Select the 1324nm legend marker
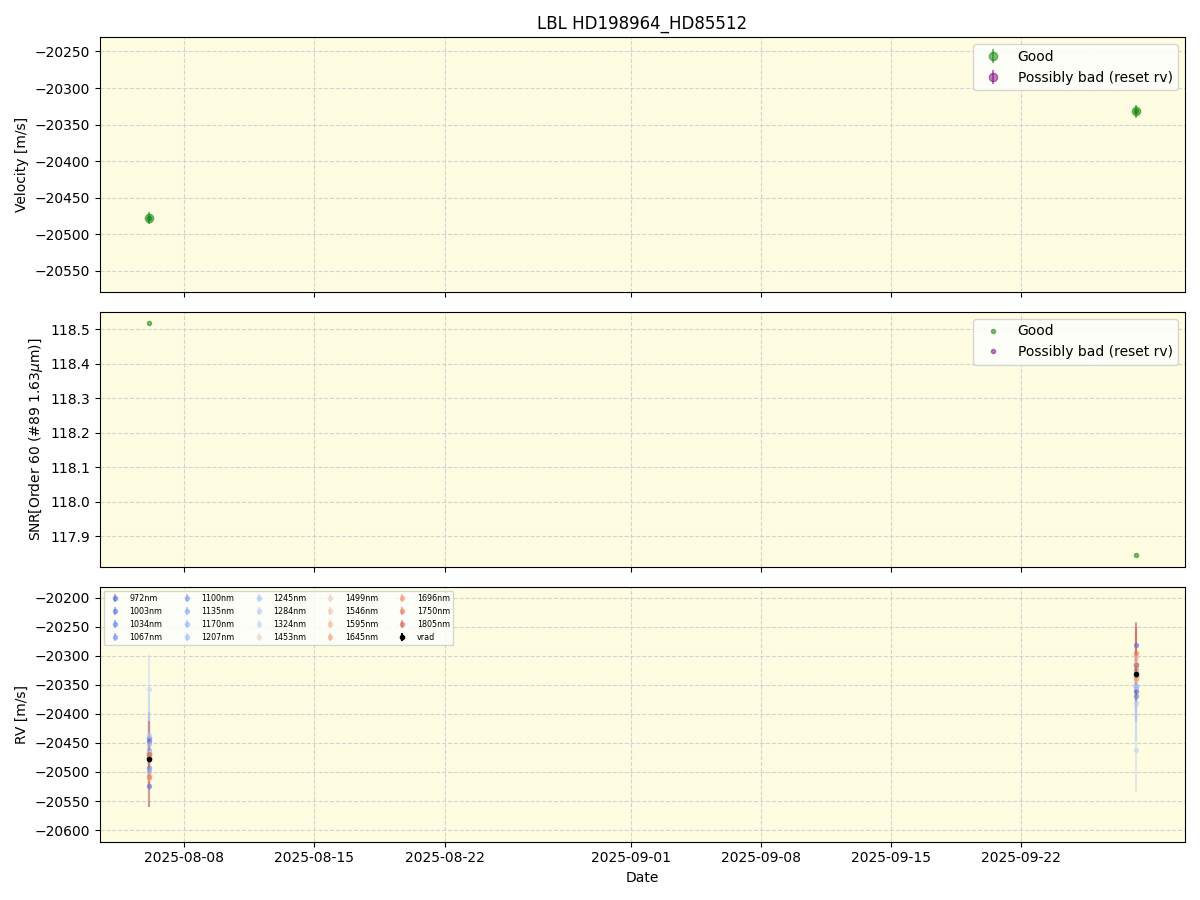The image size is (1200, 900). pos(259,624)
